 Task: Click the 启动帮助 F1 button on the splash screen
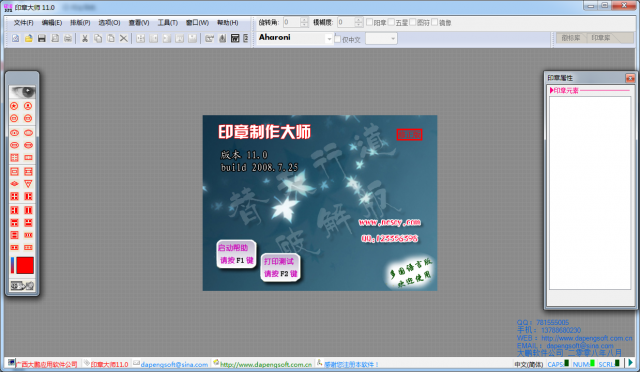point(236,254)
